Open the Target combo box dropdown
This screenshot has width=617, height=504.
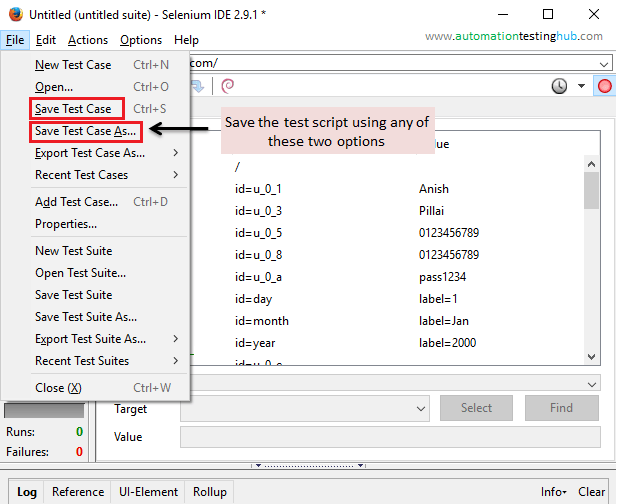click(421, 409)
